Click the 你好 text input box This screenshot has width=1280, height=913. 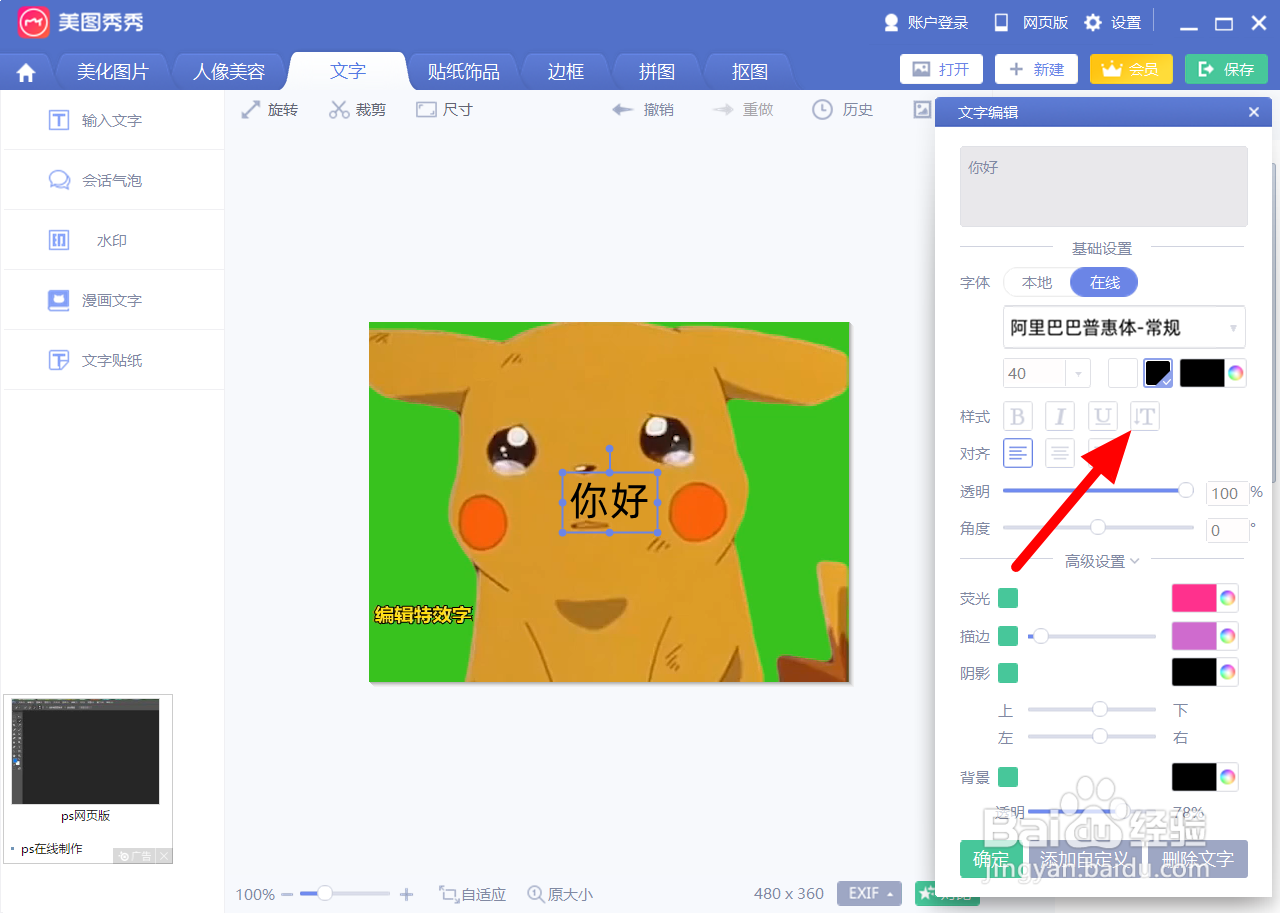[x=1104, y=186]
